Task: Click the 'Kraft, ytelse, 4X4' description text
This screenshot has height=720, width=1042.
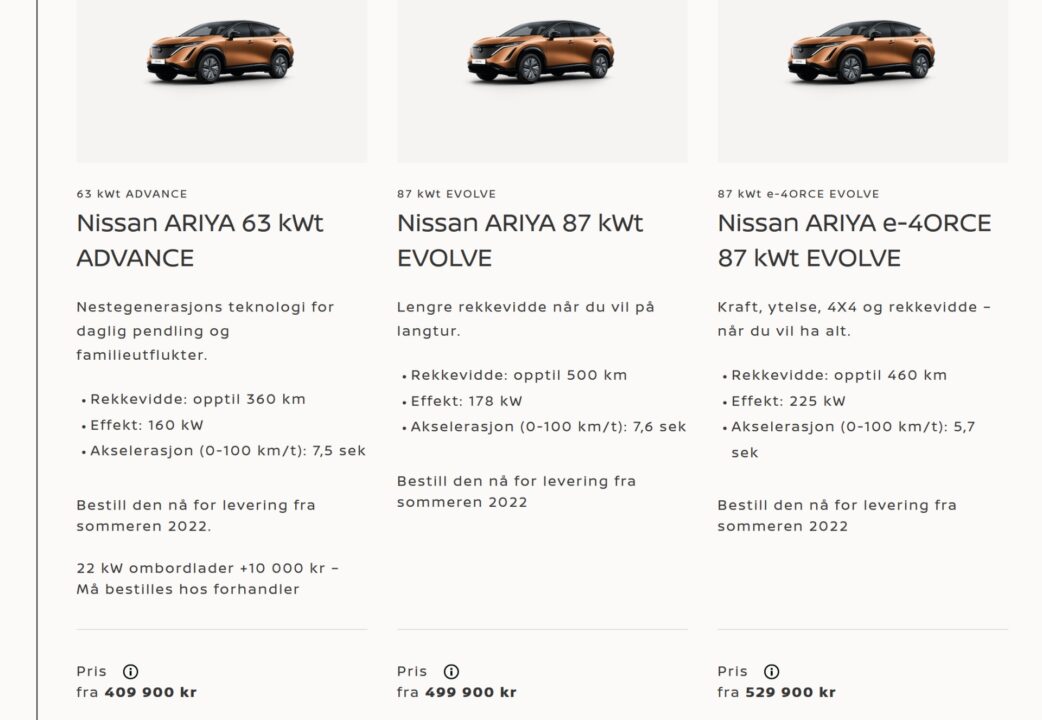Action: click(x=853, y=318)
